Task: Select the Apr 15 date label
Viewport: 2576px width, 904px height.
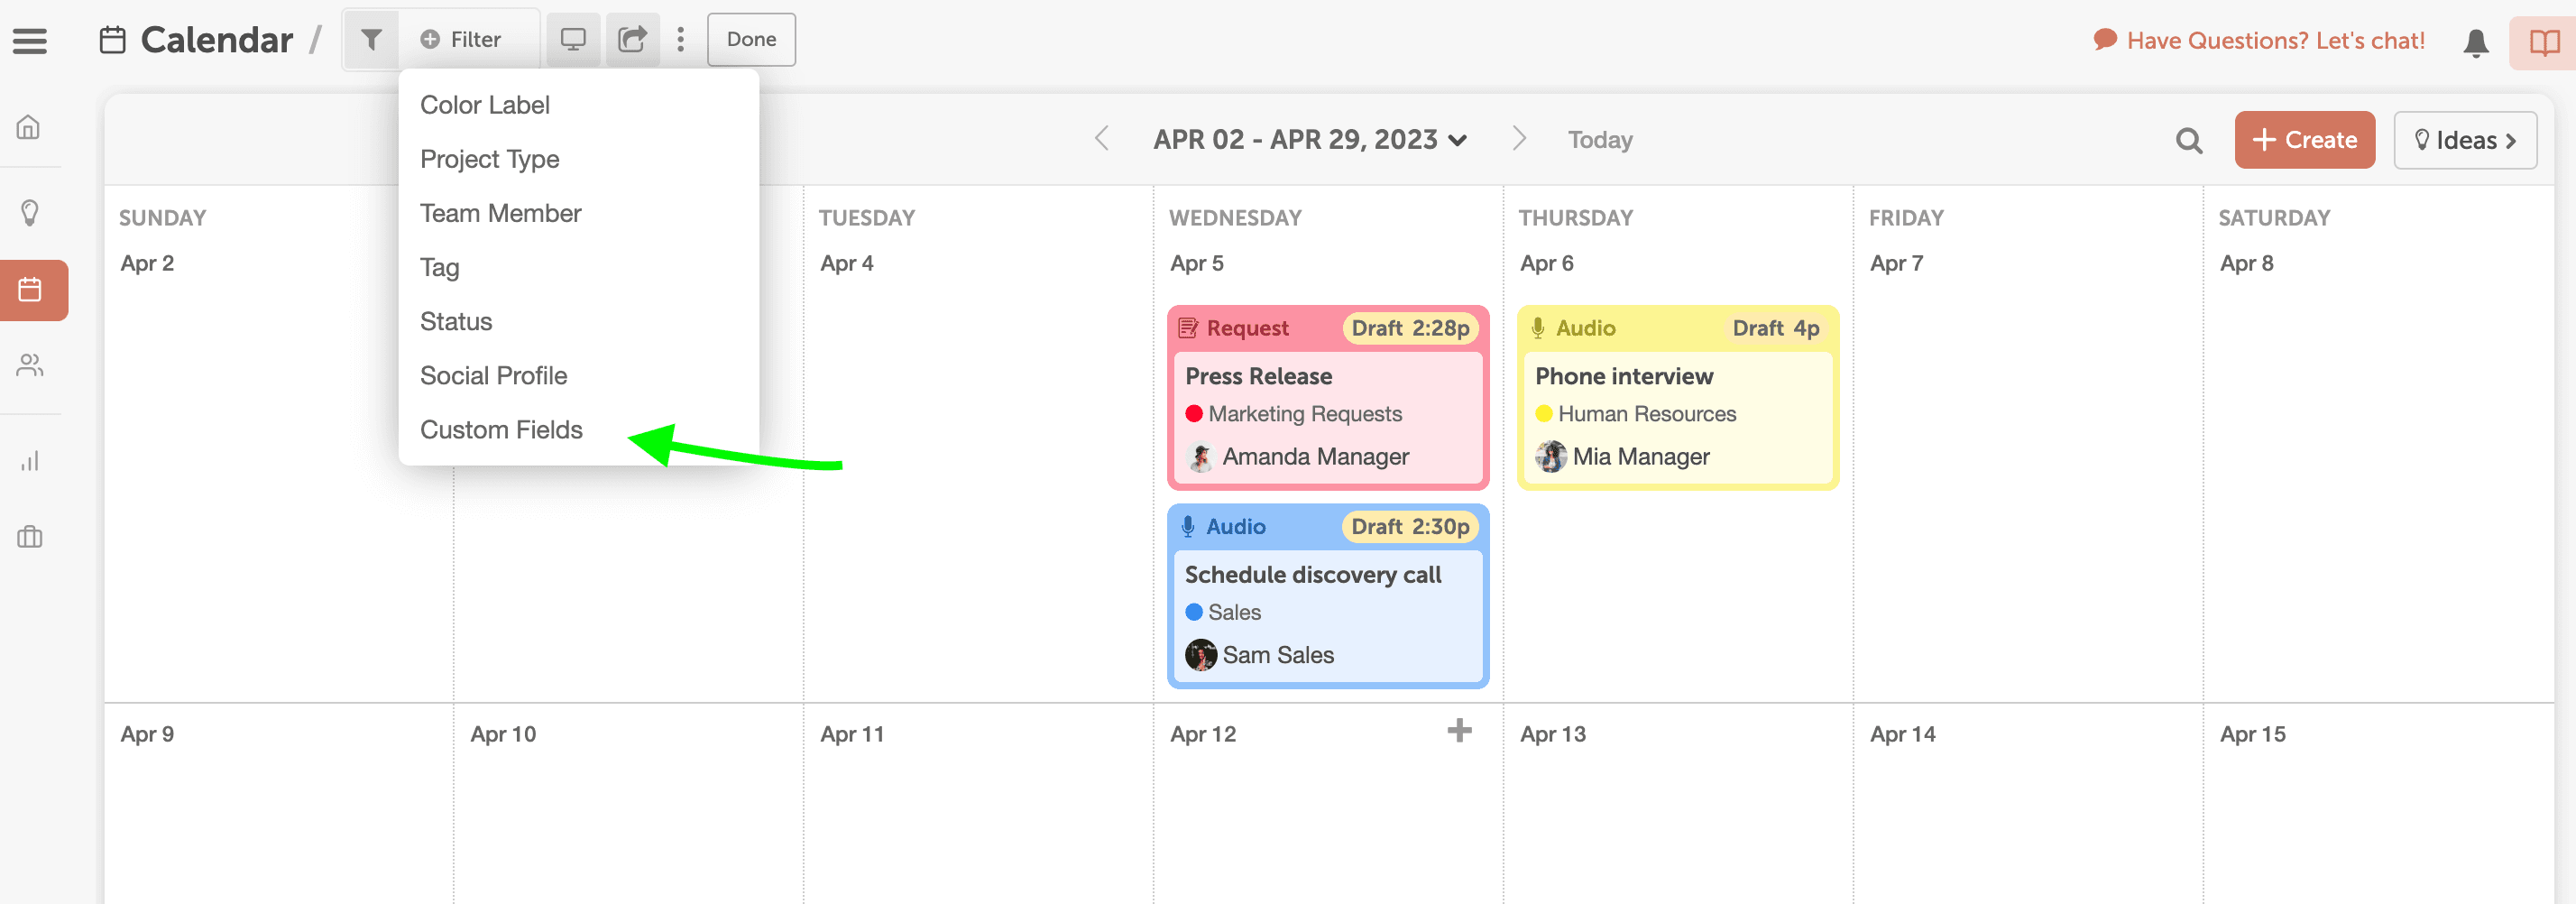Action: (x=2252, y=734)
